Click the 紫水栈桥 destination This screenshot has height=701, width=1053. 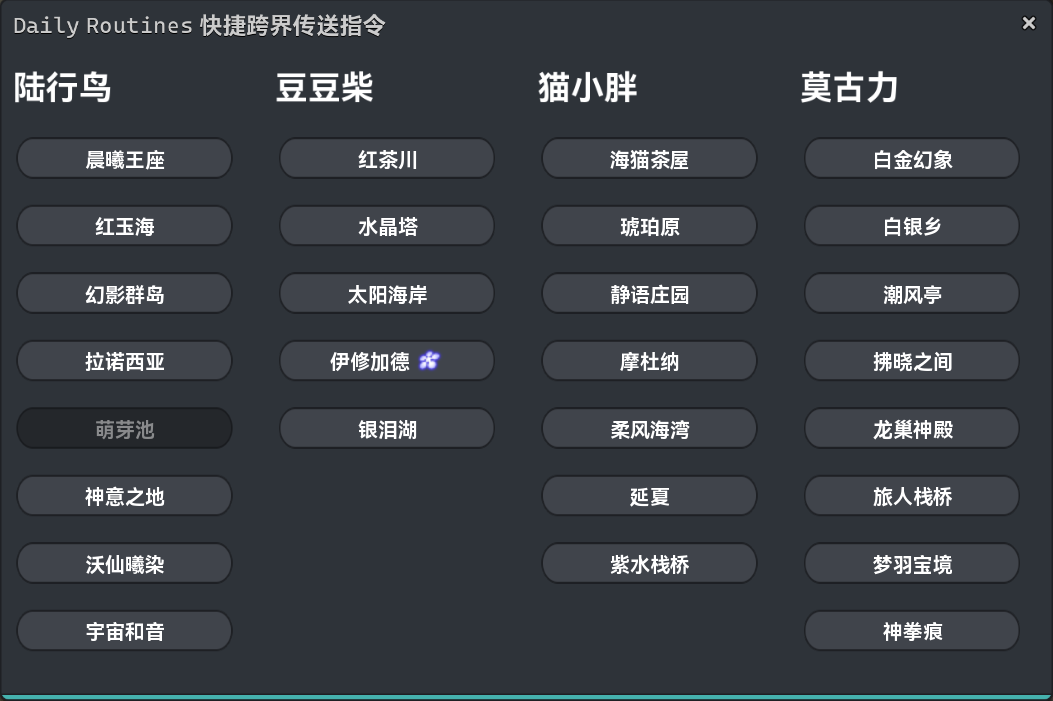pyautogui.click(x=649, y=563)
